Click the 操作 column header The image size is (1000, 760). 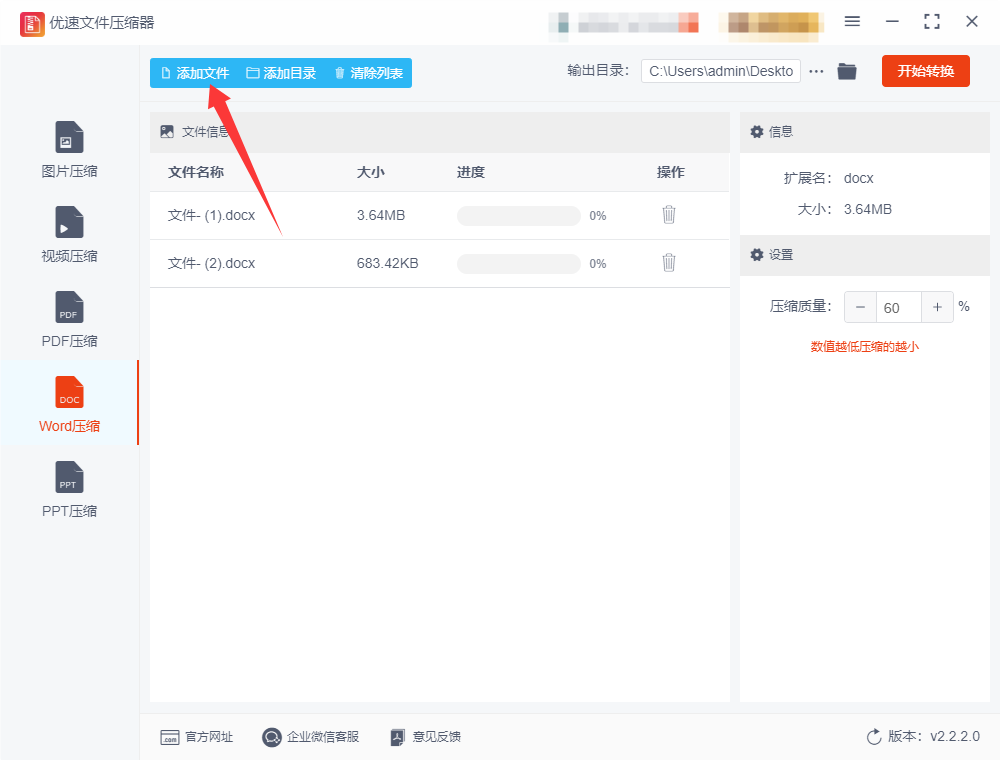coord(670,172)
